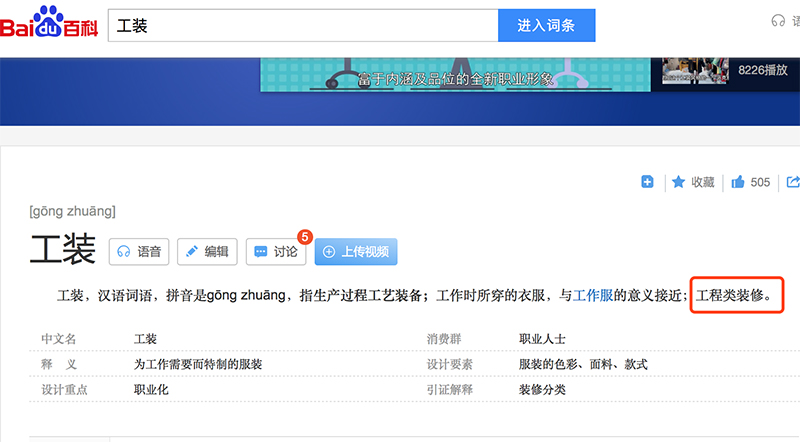Click the highlighted 工程类装修 text
Image resolution: width=800 pixels, height=442 pixels.
(x=734, y=296)
